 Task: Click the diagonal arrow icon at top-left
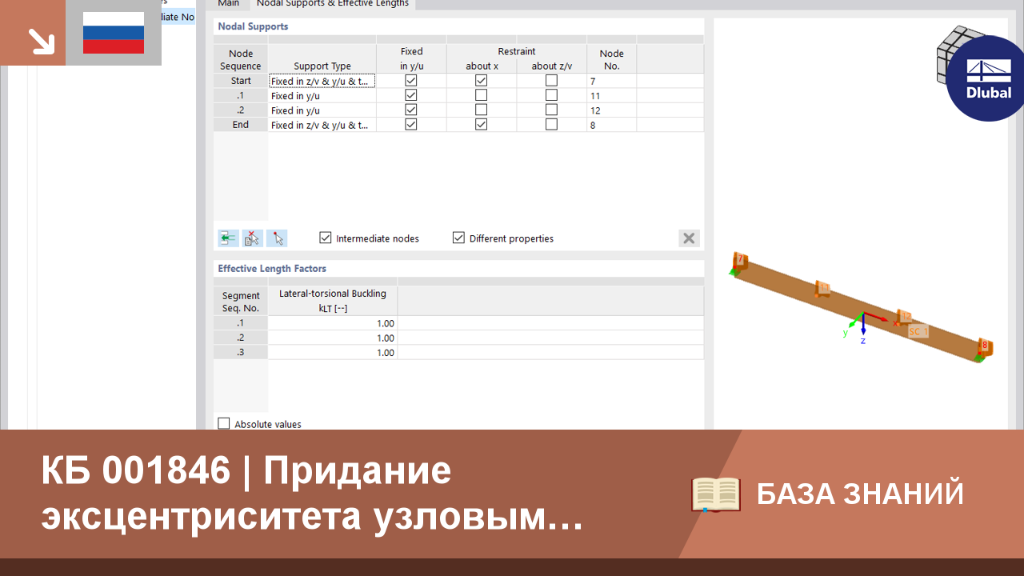click(x=41, y=40)
